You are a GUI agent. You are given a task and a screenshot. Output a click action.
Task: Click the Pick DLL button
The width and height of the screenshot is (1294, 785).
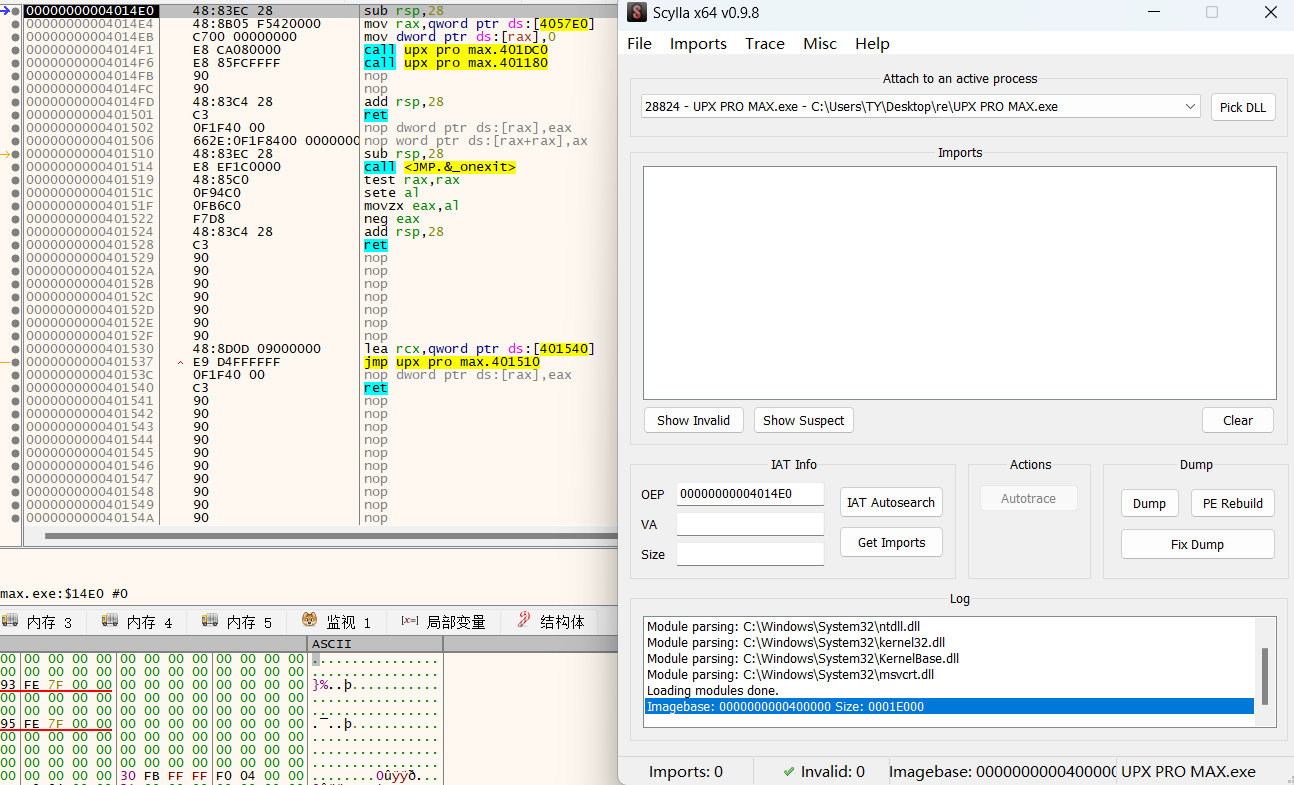[1243, 107]
